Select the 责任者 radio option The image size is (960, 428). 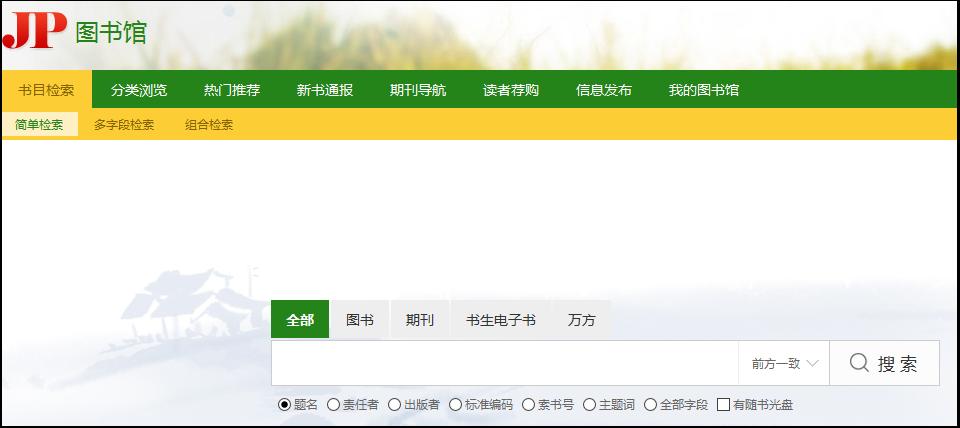pyautogui.click(x=333, y=405)
